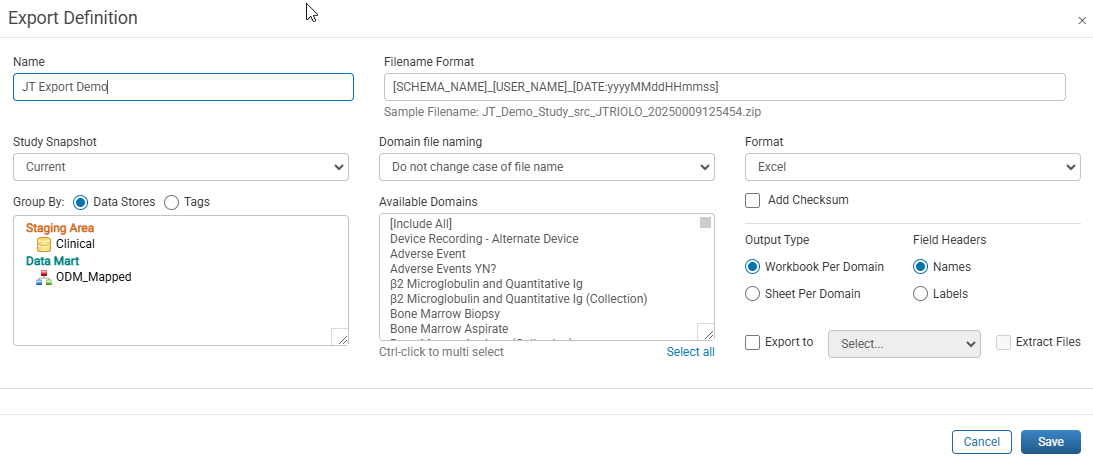This screenshot has width=1093, height=464.
Task: Tick the Extract Files checkbox
Action: click(x=1004, y=342)
